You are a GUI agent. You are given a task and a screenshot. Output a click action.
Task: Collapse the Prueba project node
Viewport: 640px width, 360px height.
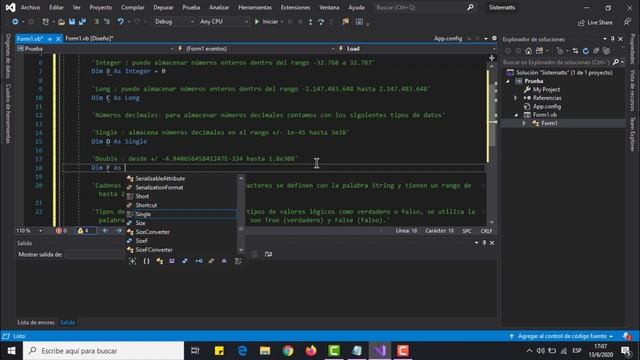[508, 81]
